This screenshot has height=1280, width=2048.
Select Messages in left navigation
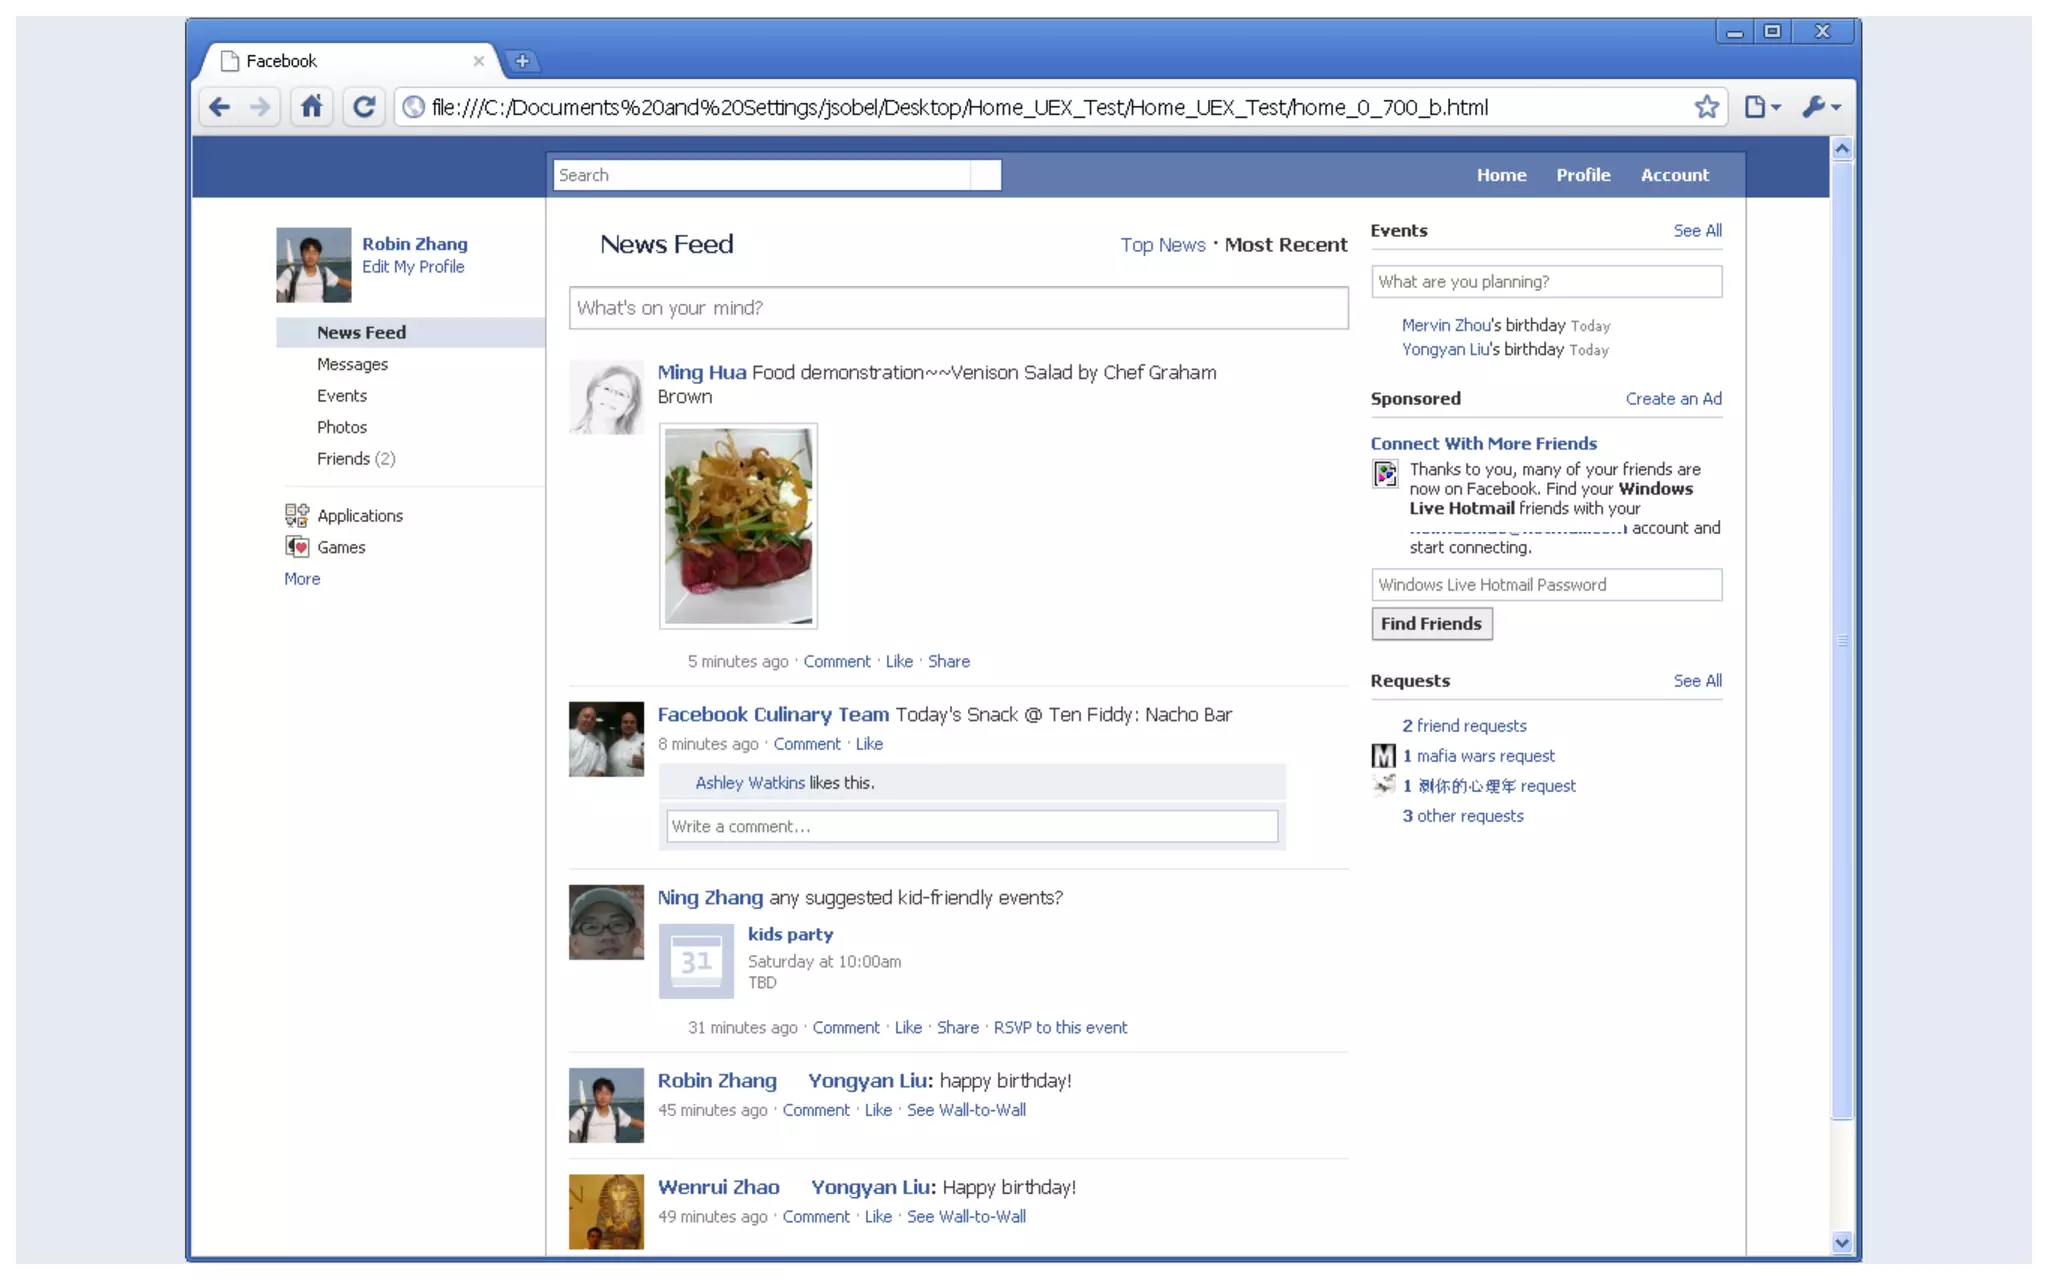coord(352,365)
